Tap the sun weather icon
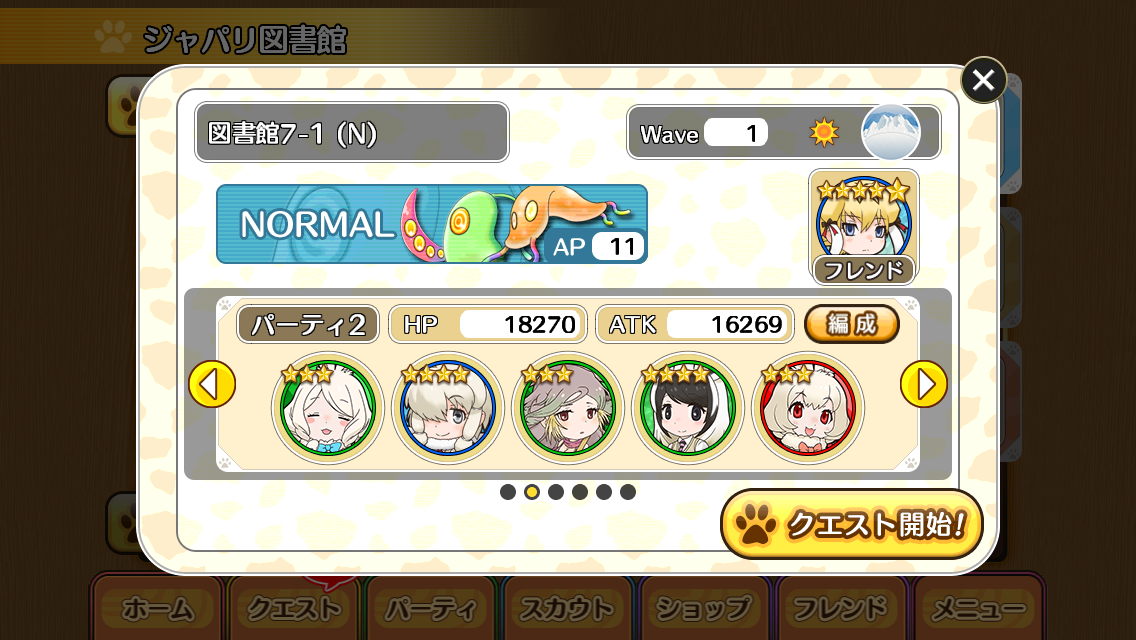The width and height of the screenshot is (1136, 640). point(824,133)
